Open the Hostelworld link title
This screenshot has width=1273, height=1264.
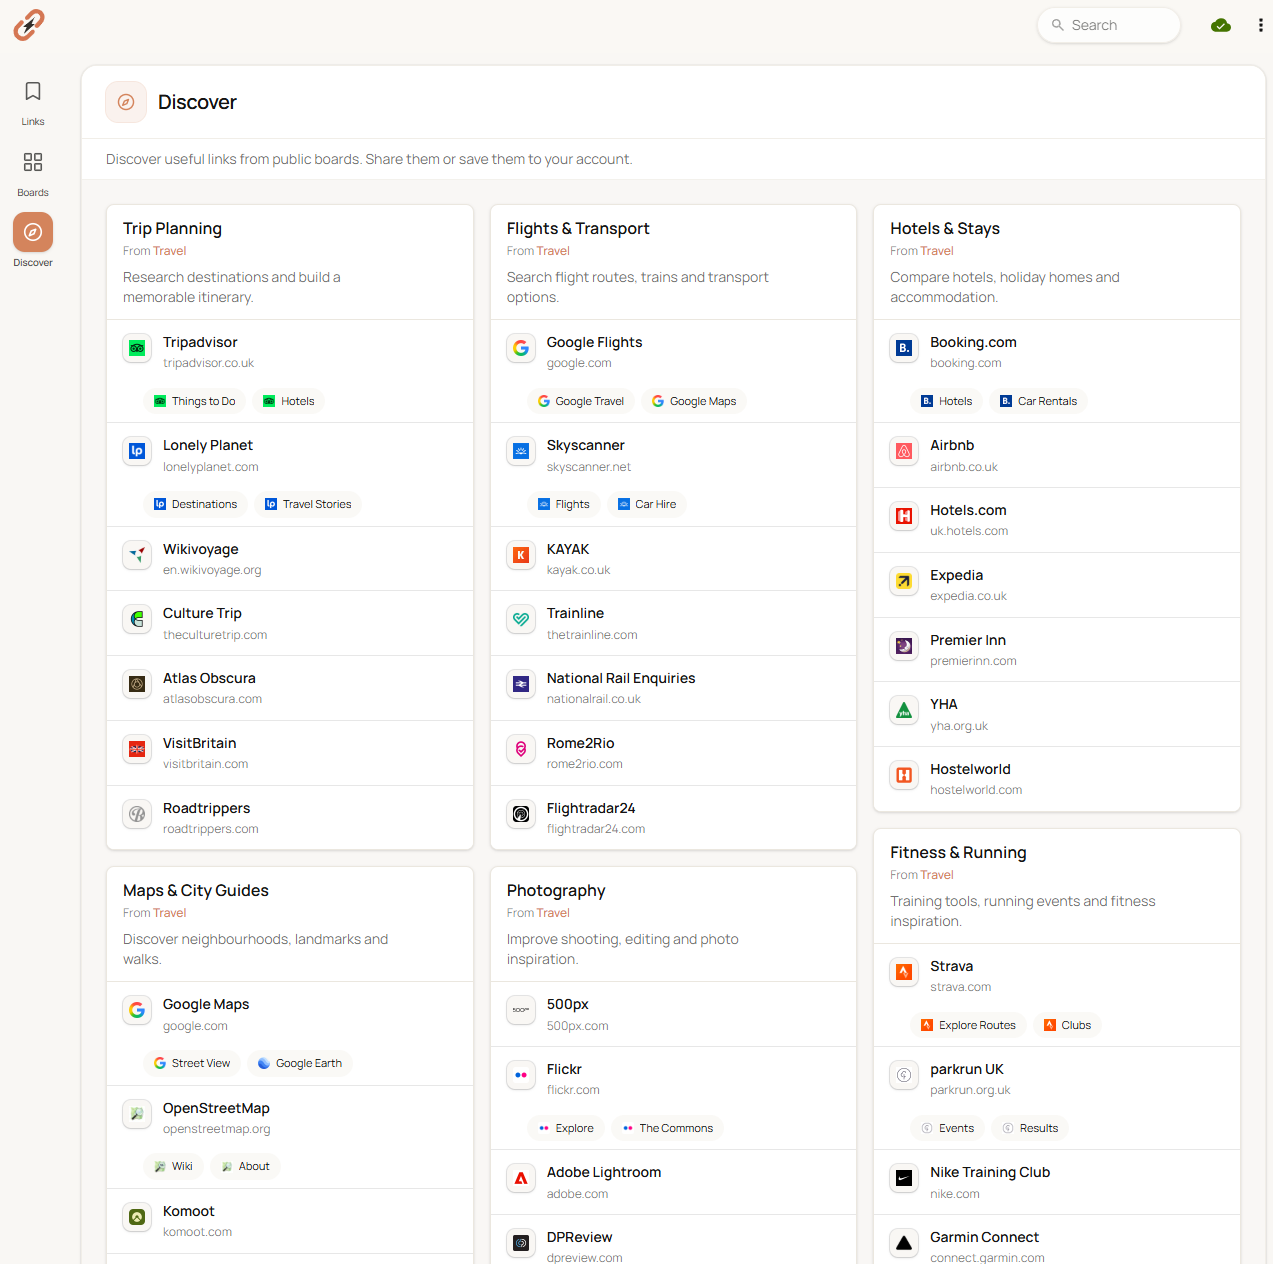[x=970, y=769]
